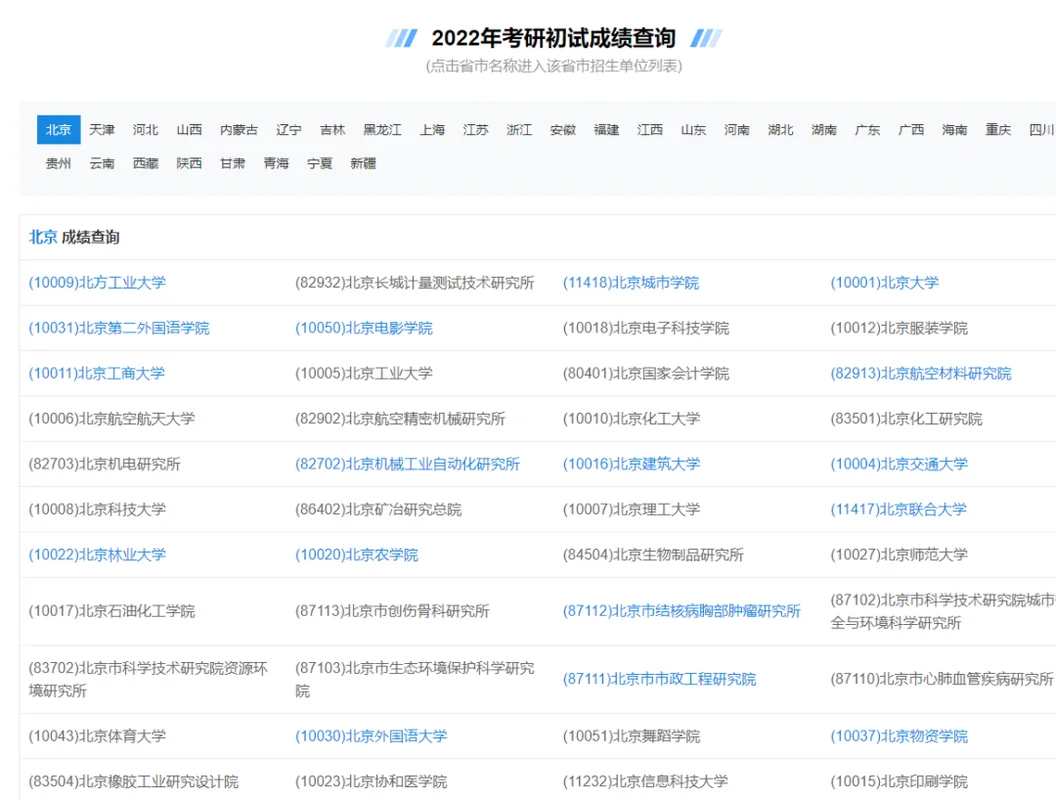This screenshot has height=800, width=1056.
Task: Click (10023)北京协和医学院 entry
Action: (371, 781)
